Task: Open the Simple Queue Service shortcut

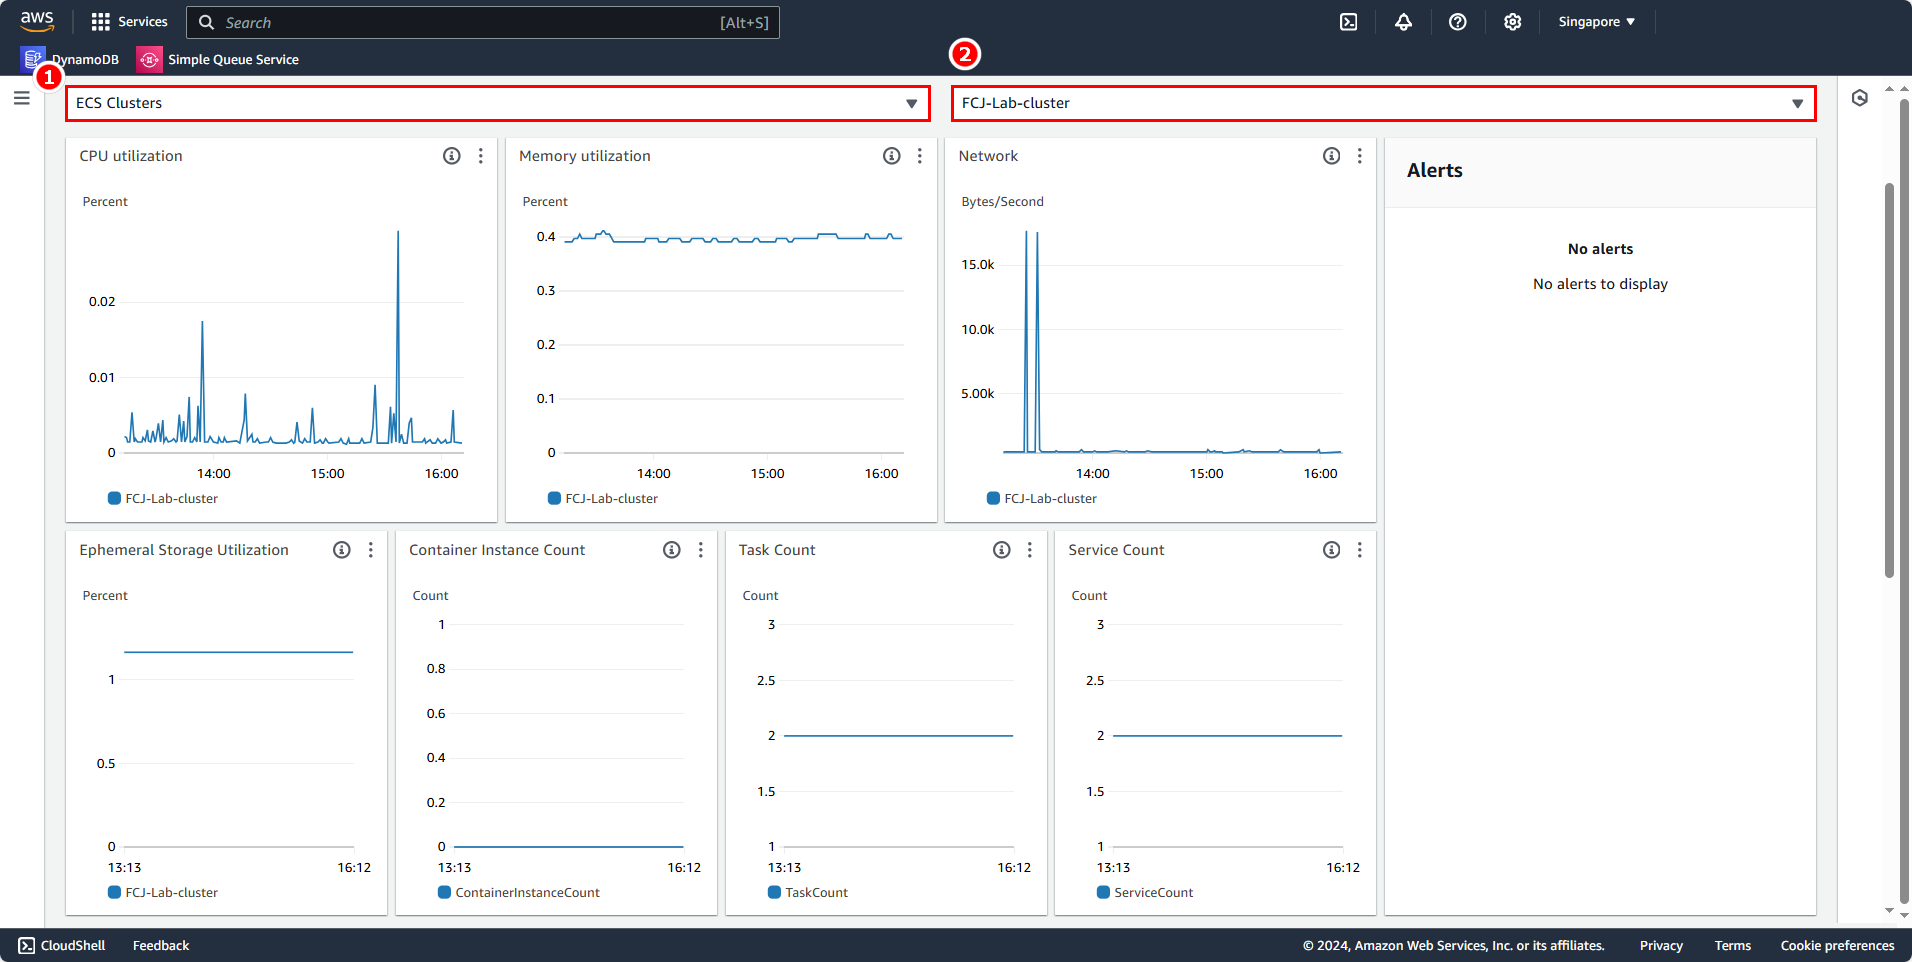Action: pos(218,59)
